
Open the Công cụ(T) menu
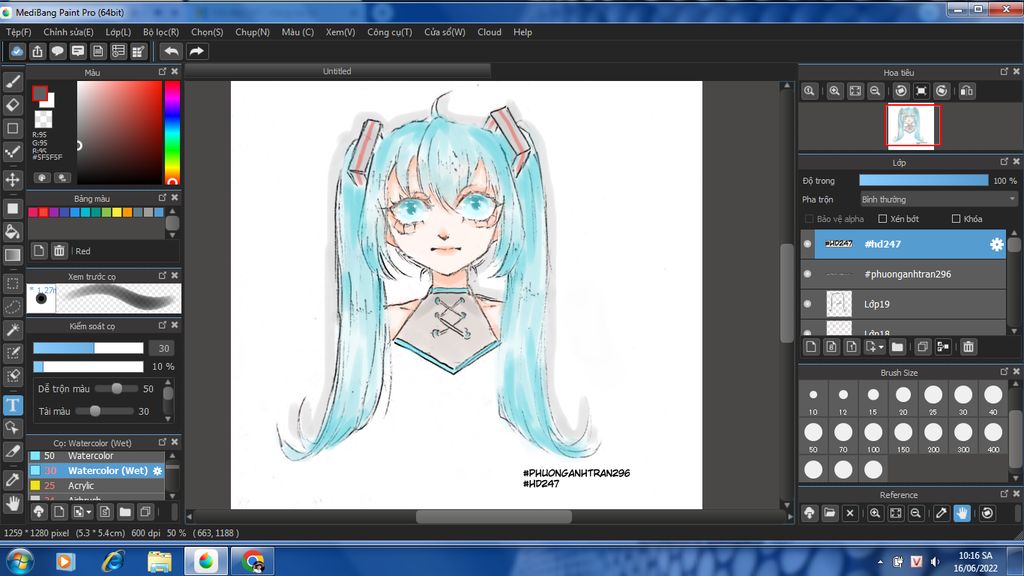[x=389, y=32]
